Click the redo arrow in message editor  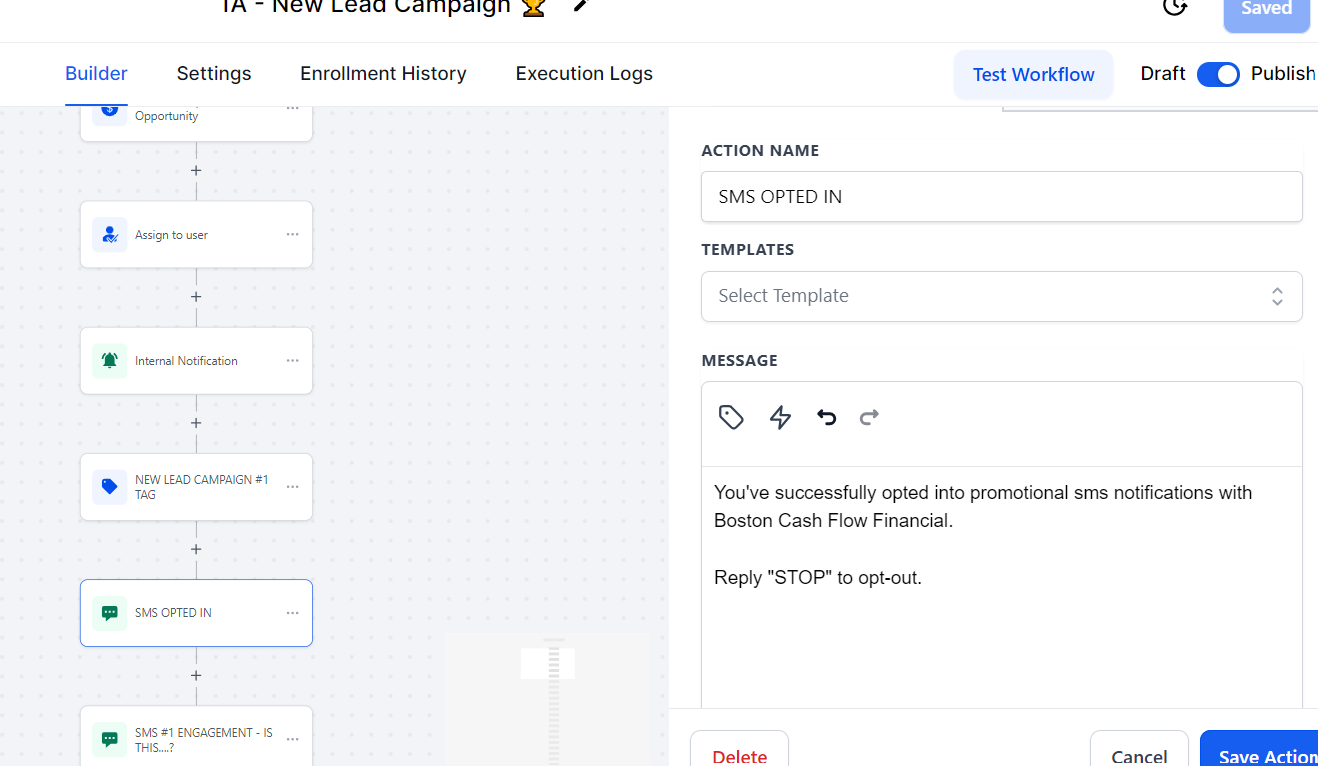869,417
